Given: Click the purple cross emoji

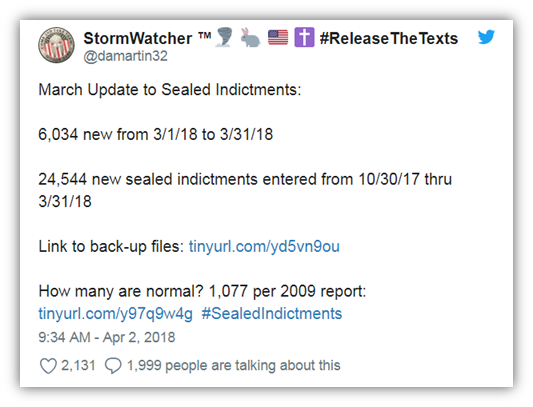Looking at the screenshot, I should pyautogui.click(x=304, y=37).
